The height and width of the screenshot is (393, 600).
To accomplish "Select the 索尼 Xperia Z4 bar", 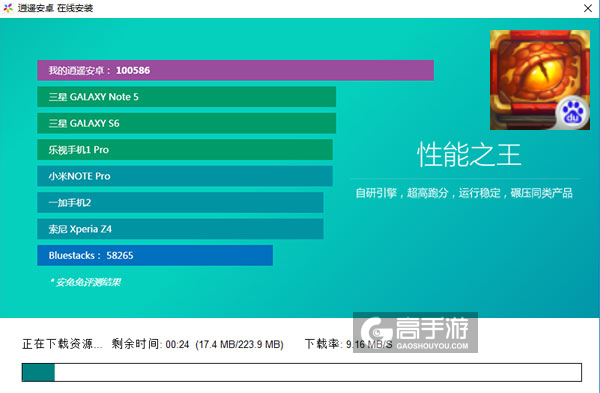I will (x=180, y=229).
